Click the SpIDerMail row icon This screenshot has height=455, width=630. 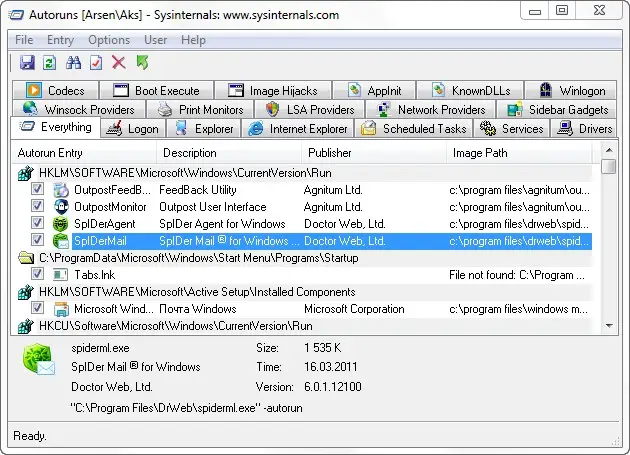click(61, 241)
